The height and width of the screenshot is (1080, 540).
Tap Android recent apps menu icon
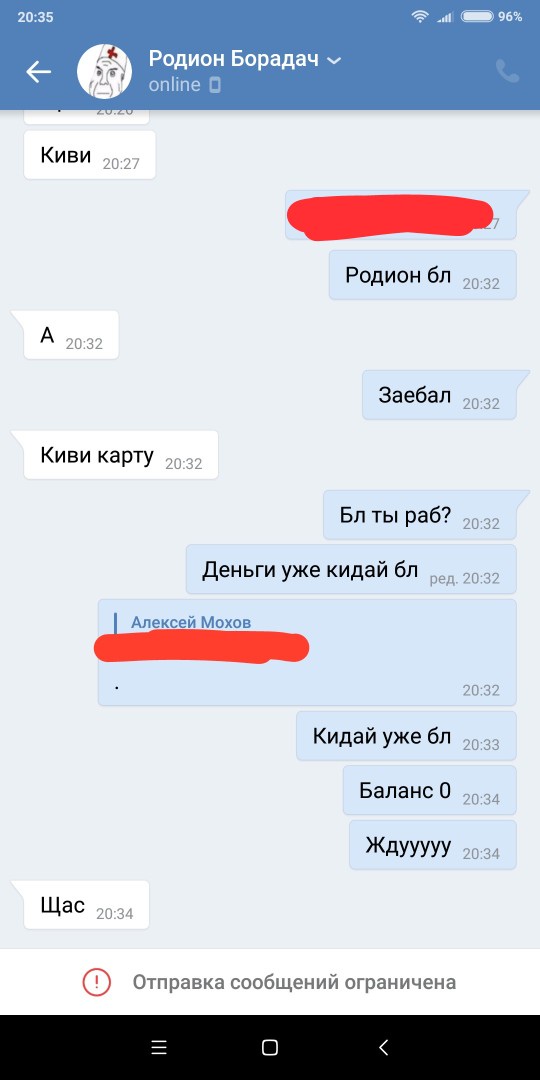pyautogui.click(x=158, y=1048)
